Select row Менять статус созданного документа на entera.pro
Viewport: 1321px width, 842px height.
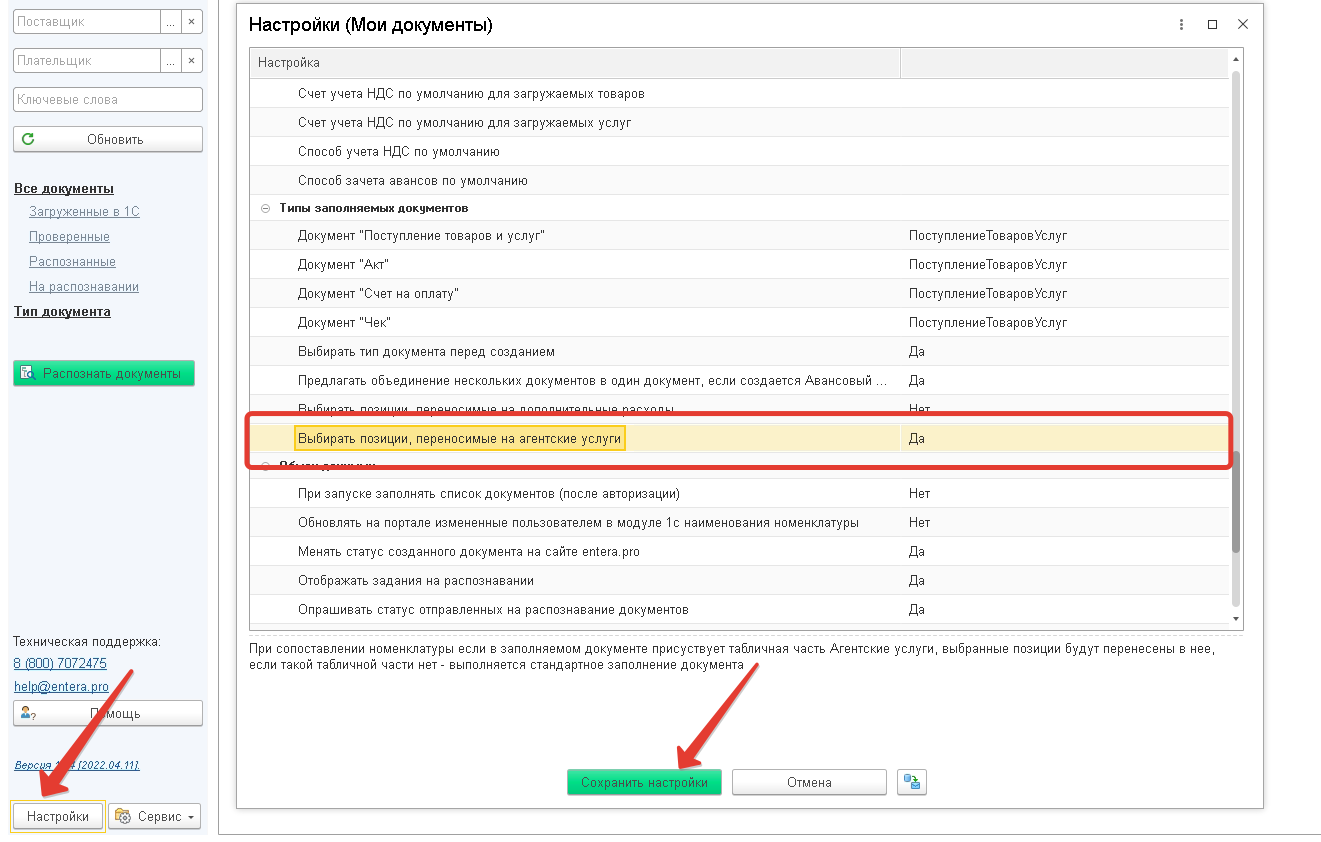coord(739,552)
